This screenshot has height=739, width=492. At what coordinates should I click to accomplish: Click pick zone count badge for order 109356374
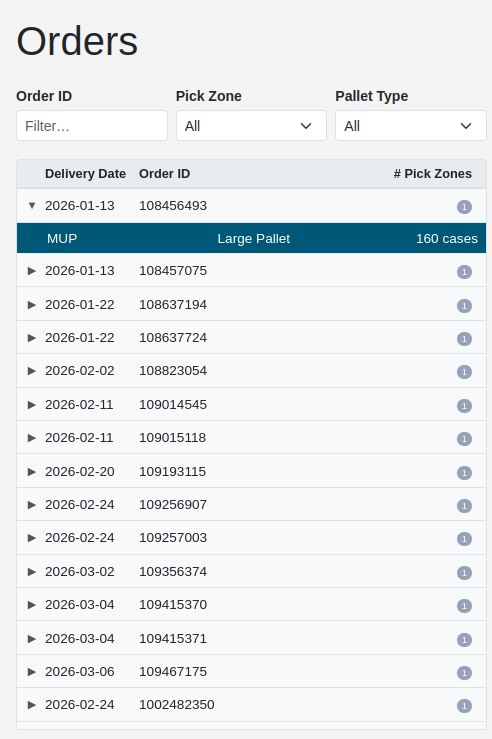click(464, 572)
